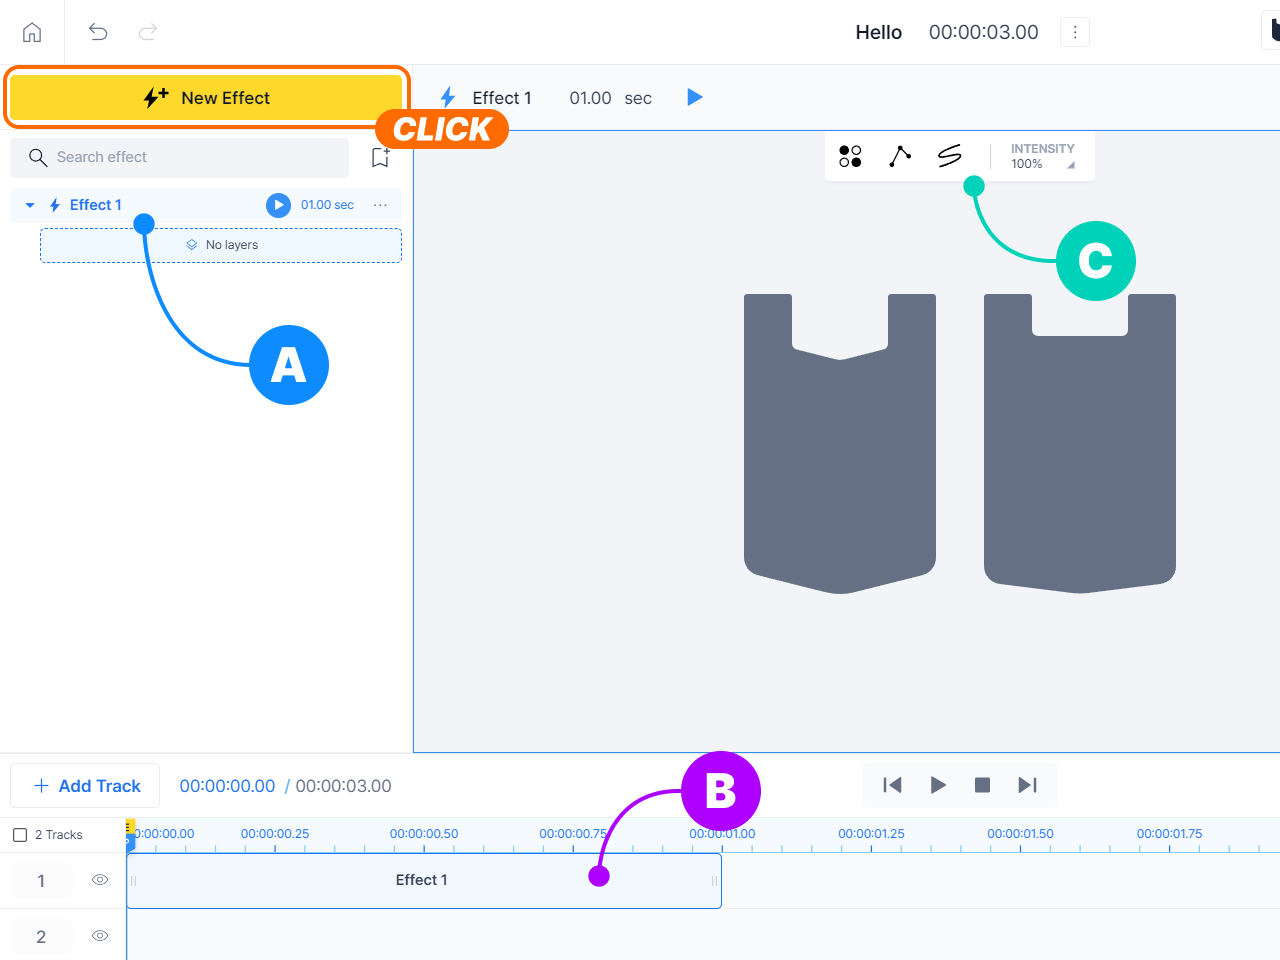Click the 00:00:00.25 ruler mark
This screenshot has width=1280, height=960.
275,833
